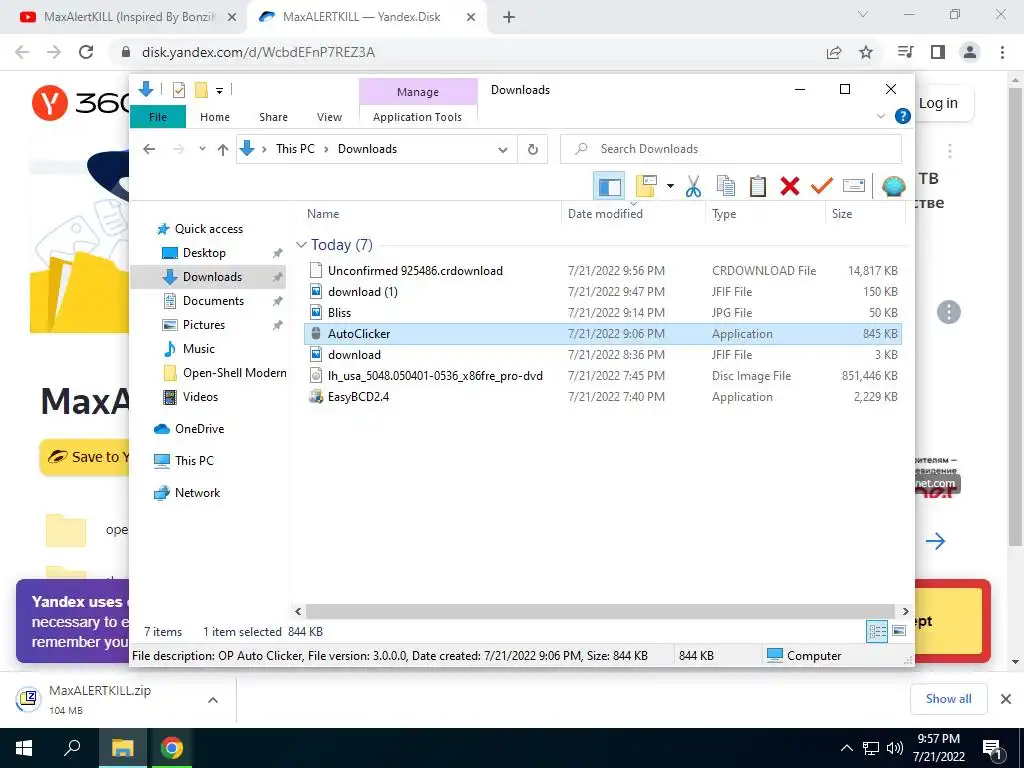Open the Home ribbon tab
This screenshot has height=768, width=1024.
[215, 117]
